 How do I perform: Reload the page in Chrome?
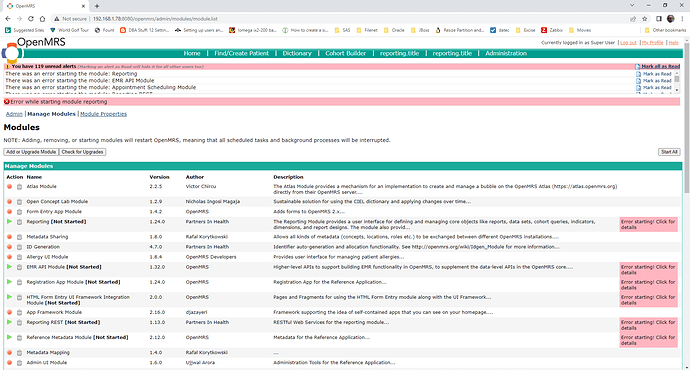pos(30,18)
